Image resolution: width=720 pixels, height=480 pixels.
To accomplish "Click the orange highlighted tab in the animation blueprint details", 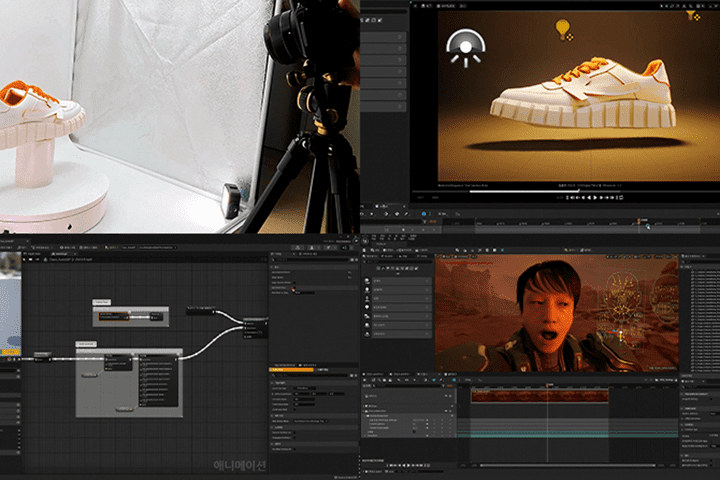I will (x=291, y=369).
